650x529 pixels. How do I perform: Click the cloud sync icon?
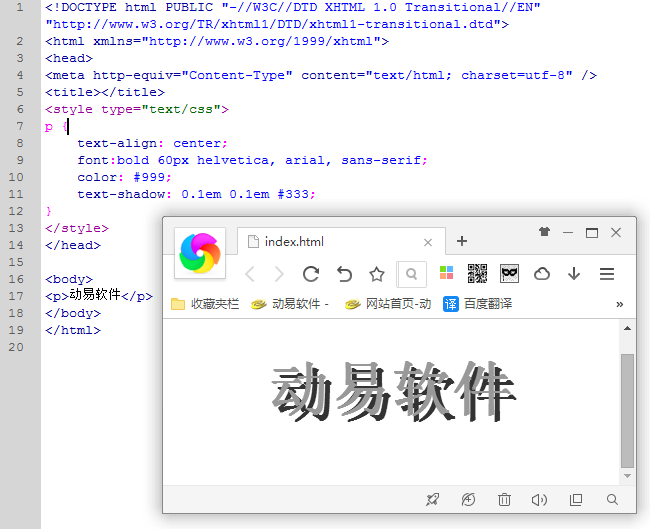click(x=542, y=274)
